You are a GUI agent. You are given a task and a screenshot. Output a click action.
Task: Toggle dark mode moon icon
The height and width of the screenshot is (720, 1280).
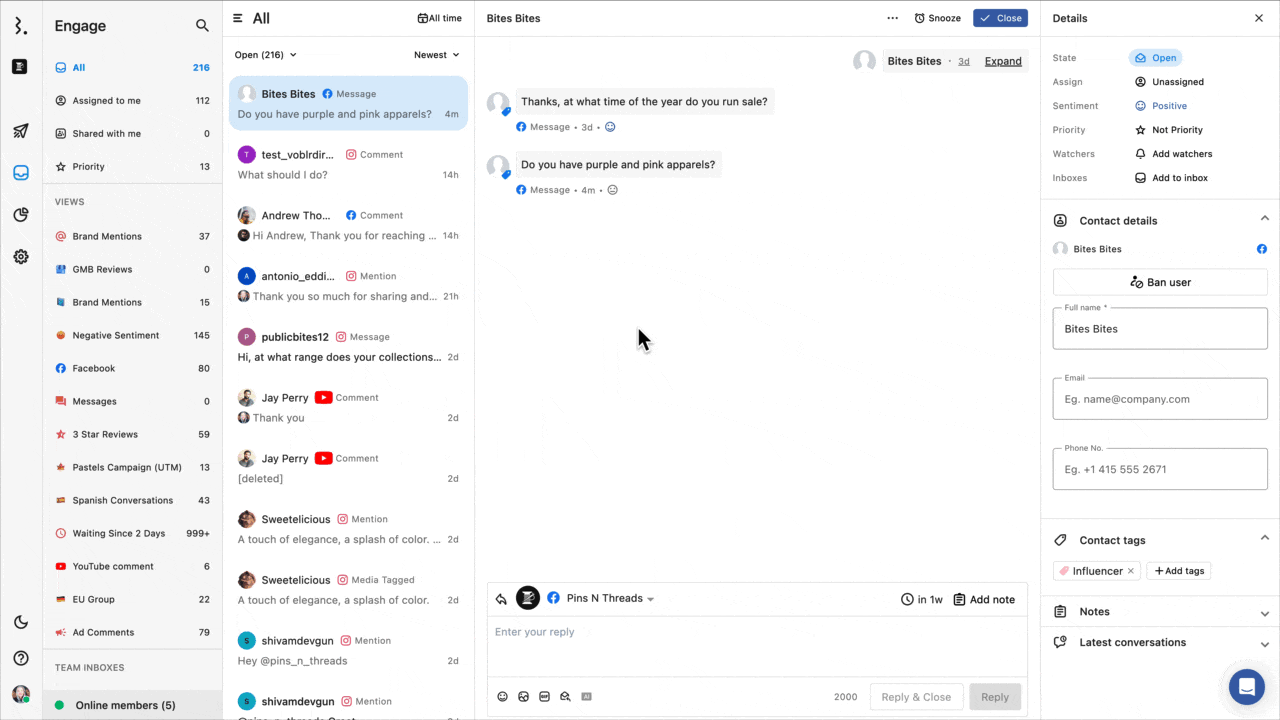click(21, 622)
